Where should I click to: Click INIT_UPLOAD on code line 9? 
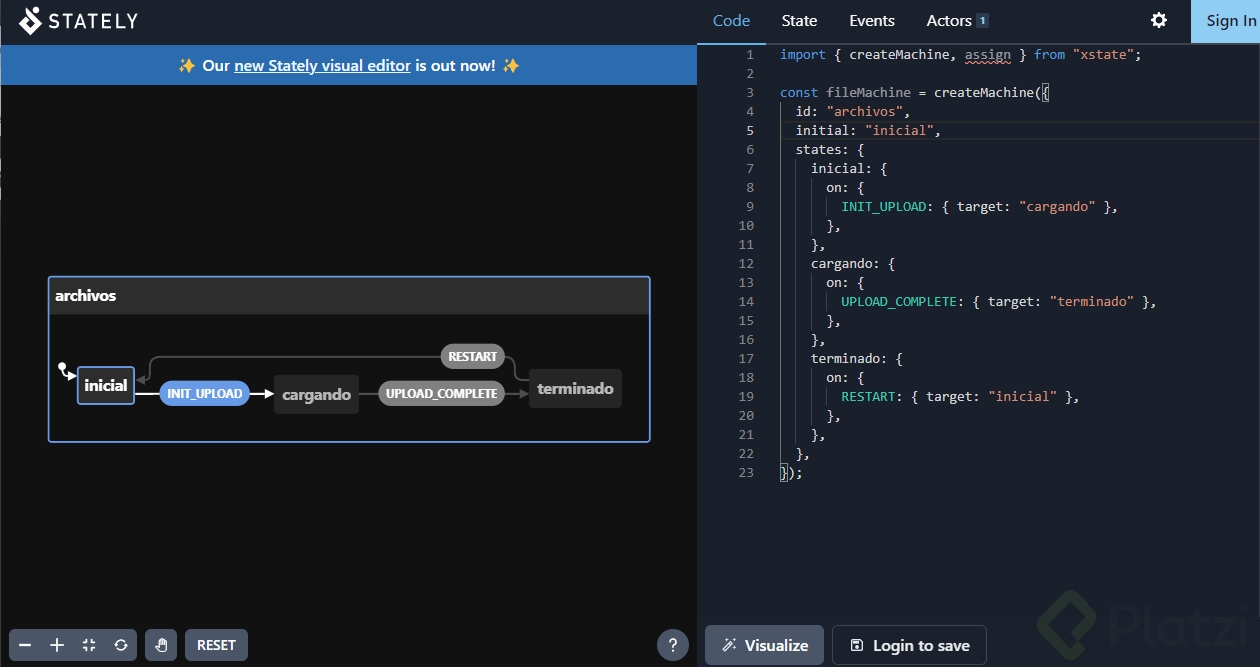883,206
